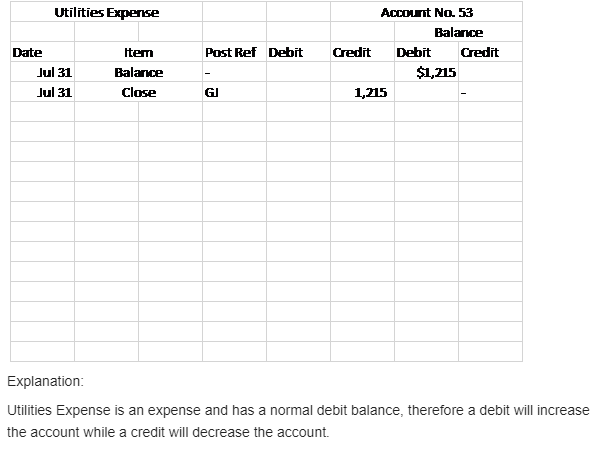Click the Explanation: label

pyautogui.click(x=46, y=382)
